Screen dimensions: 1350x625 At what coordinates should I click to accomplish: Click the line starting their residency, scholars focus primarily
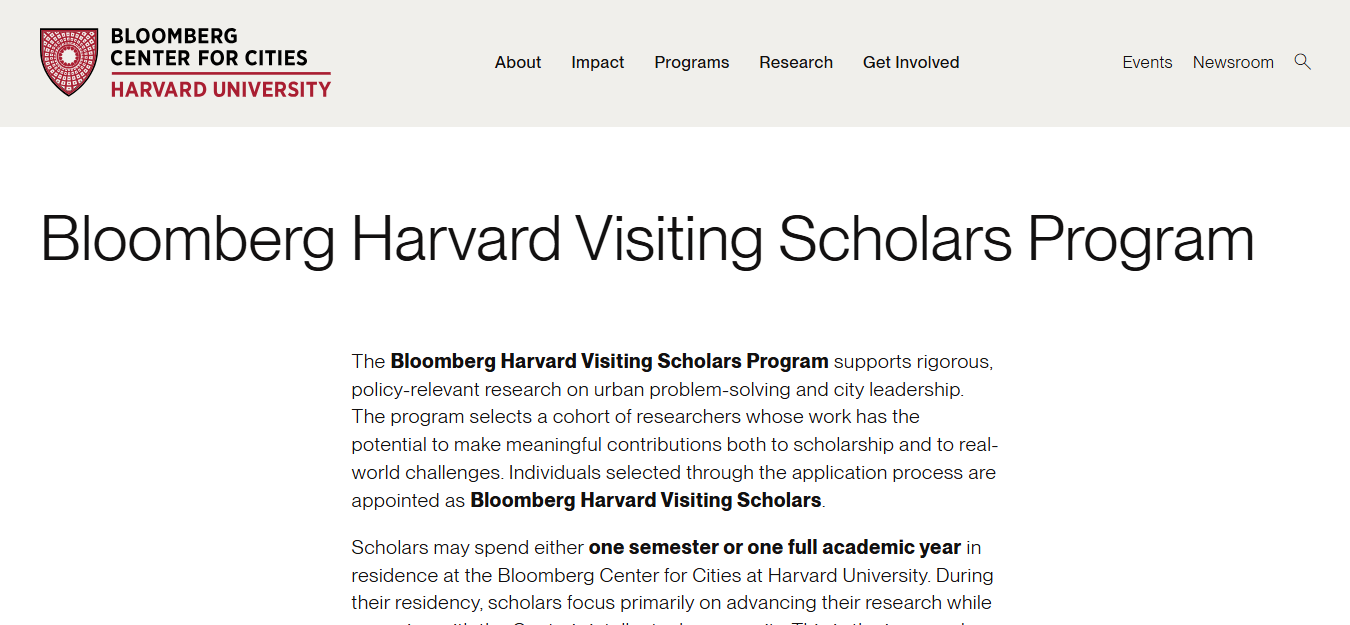671,603
